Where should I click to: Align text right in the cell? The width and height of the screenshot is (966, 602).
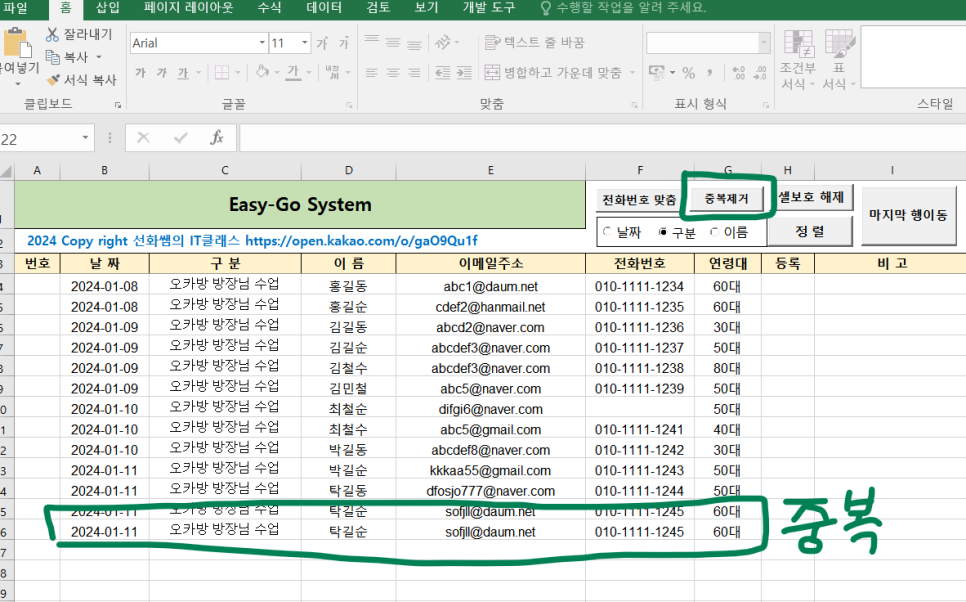click(414, 73)
